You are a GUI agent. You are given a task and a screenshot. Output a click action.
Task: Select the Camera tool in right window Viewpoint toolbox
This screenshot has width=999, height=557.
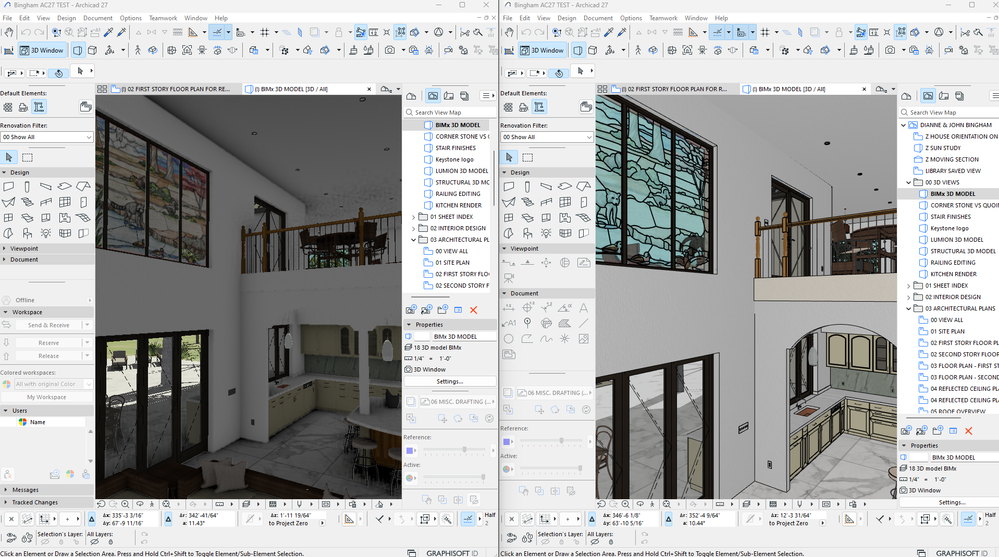(508, 278)
